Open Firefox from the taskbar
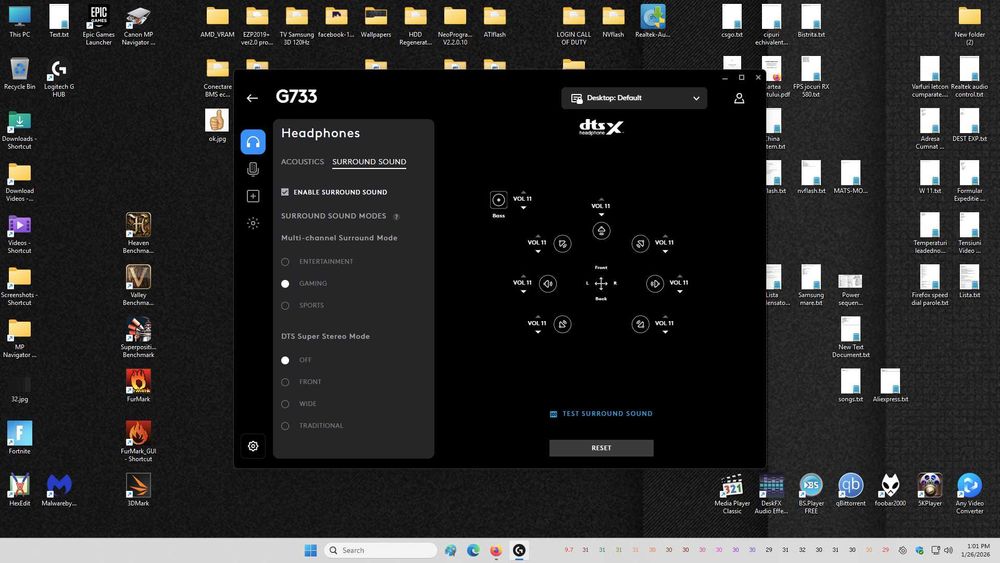Image resolution: width=1000 pixels, height=563 pixels. click(496, 550)
